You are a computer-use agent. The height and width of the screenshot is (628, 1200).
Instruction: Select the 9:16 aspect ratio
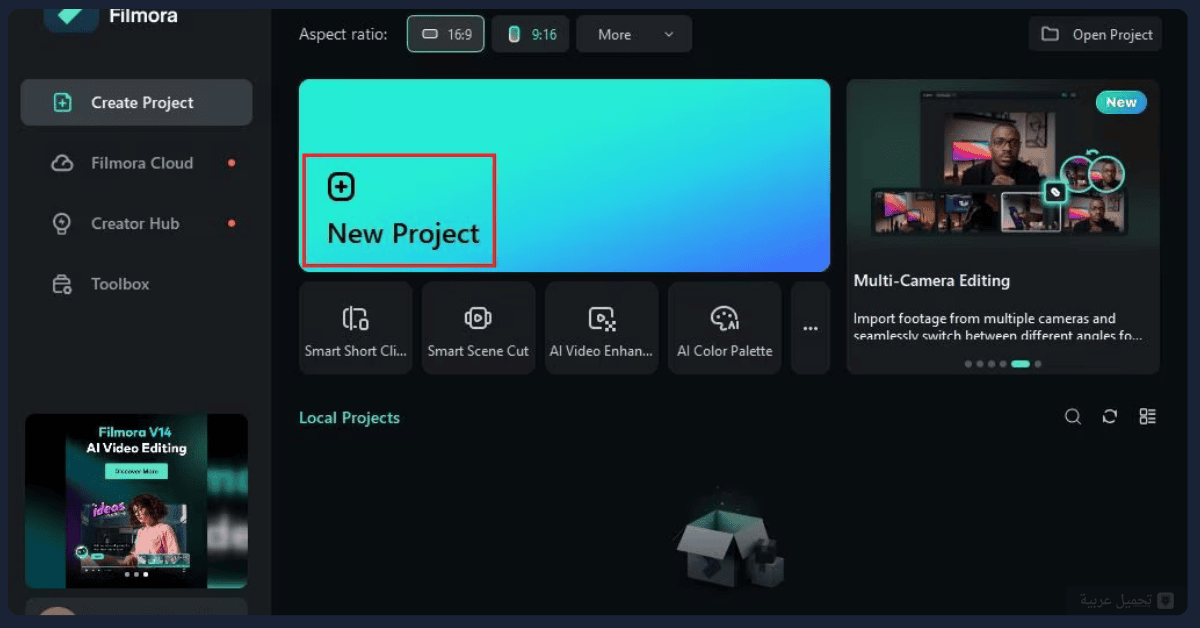(530, 34)
